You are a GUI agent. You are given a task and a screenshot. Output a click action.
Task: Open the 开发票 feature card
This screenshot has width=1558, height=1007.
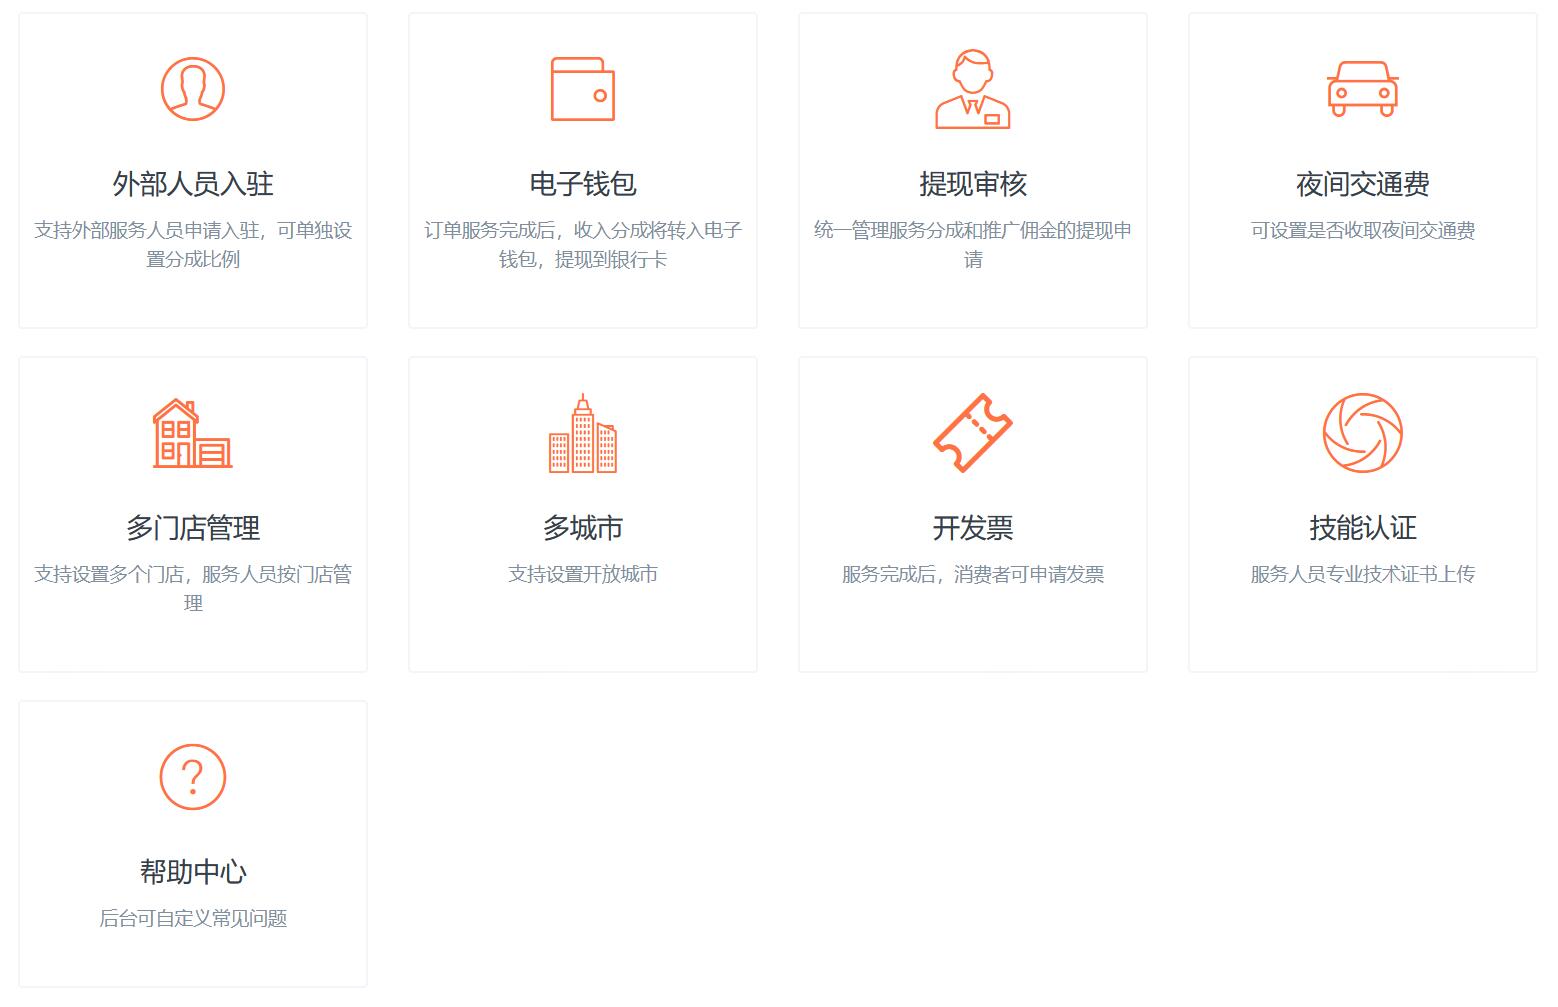[x=972, y=514]
